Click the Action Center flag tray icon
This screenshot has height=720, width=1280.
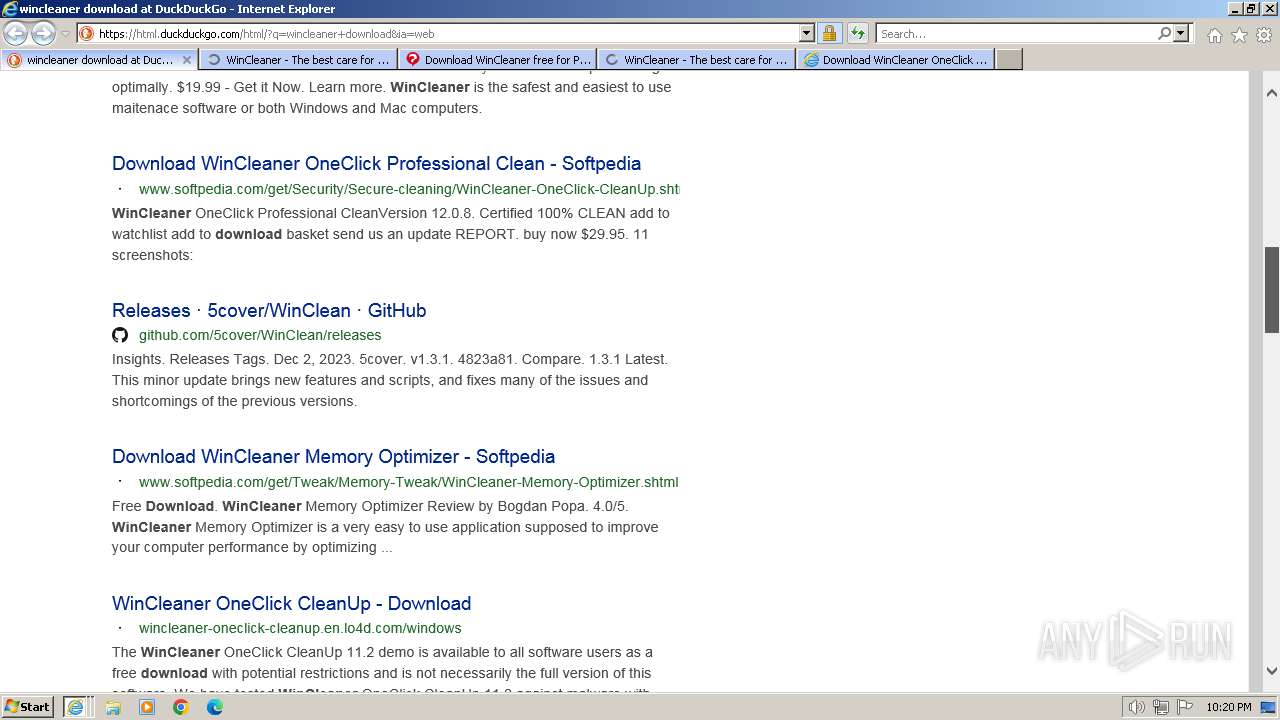click(x=1185, y=707)
